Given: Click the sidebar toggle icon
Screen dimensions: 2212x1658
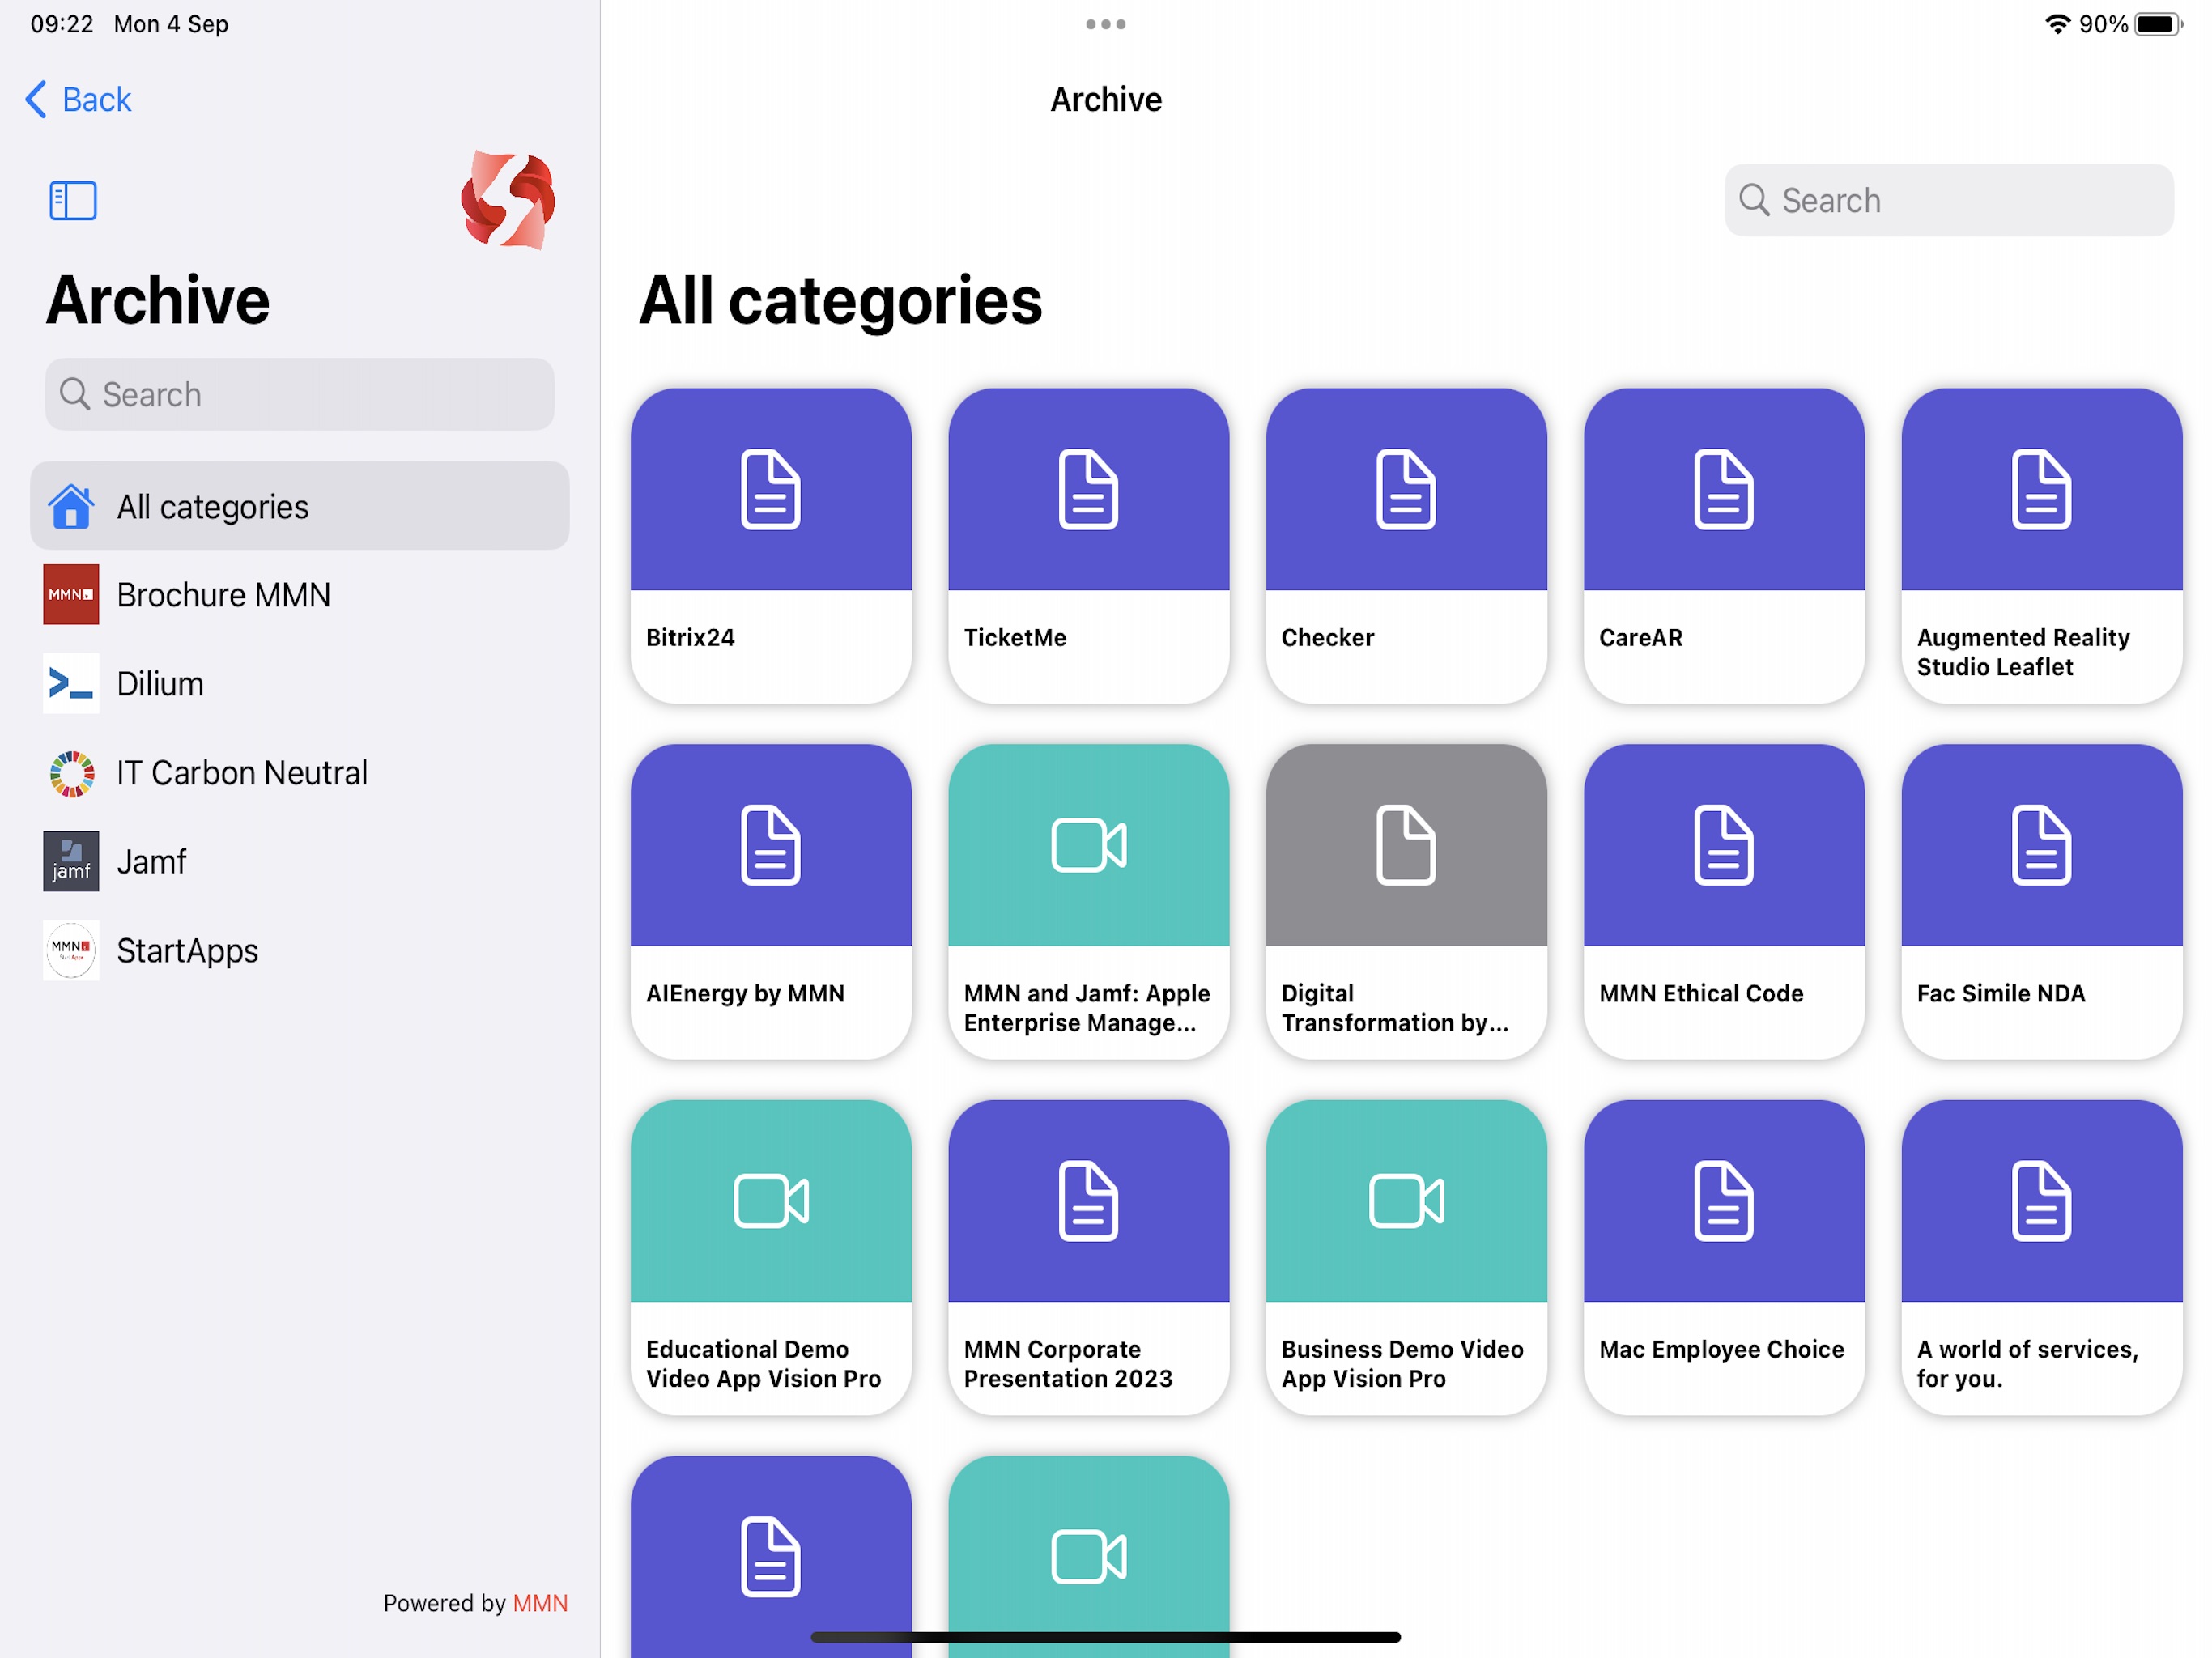Looking at the screenshot, I should tap(73, 200).
